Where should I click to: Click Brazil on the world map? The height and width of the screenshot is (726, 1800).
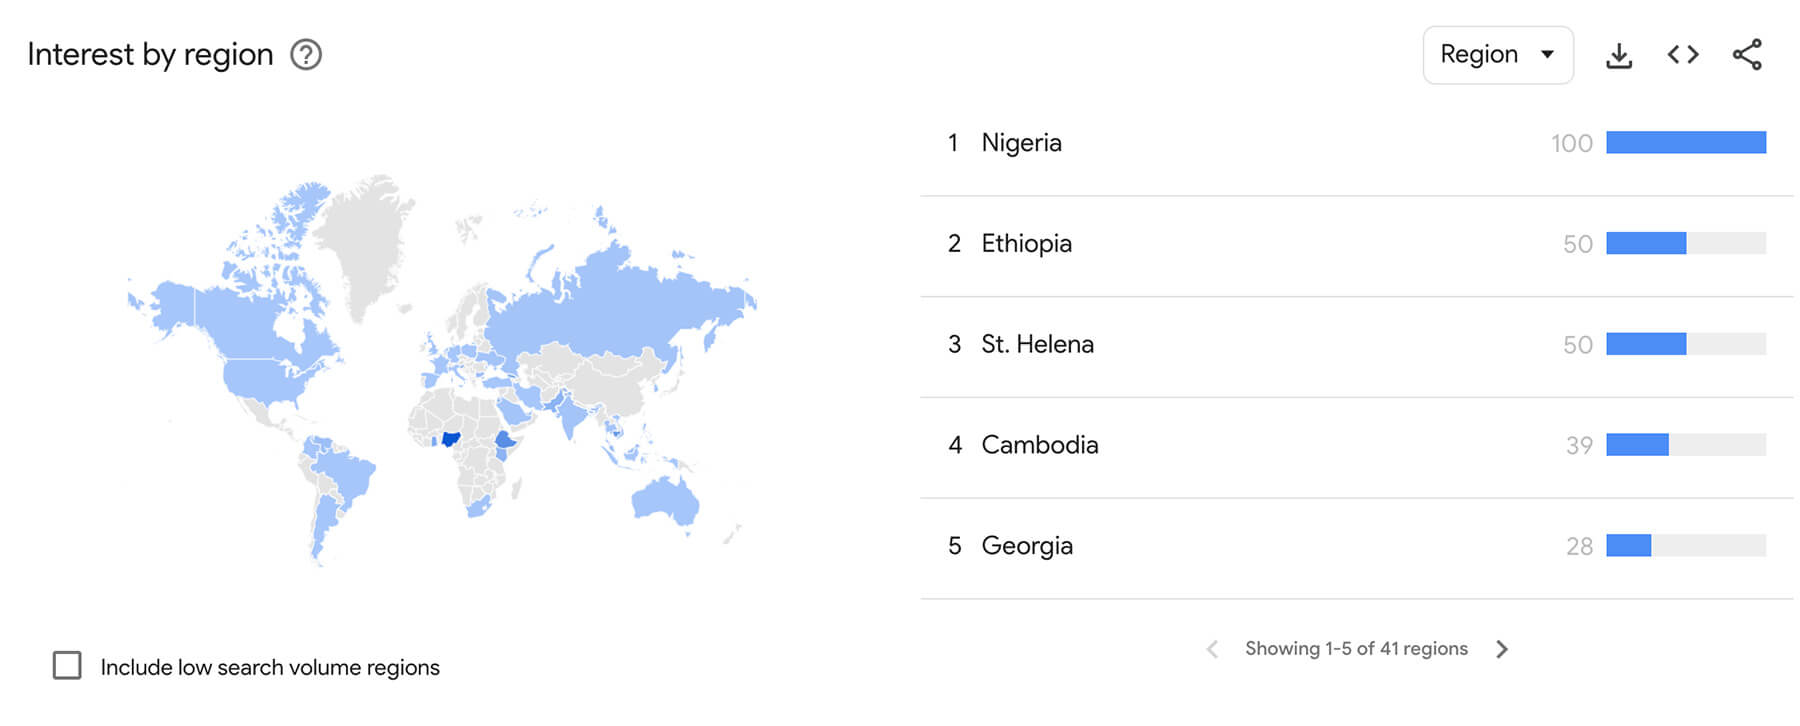(x=347, y=473)
